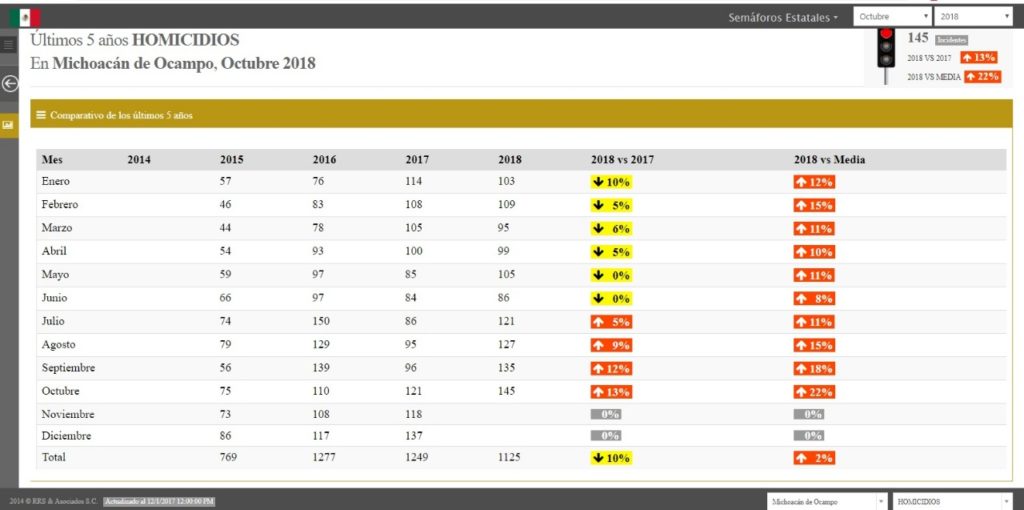The width and height of the screenshot is (1024, 510).
Task: Select the Marzo row label
Action: coord(57,228)
